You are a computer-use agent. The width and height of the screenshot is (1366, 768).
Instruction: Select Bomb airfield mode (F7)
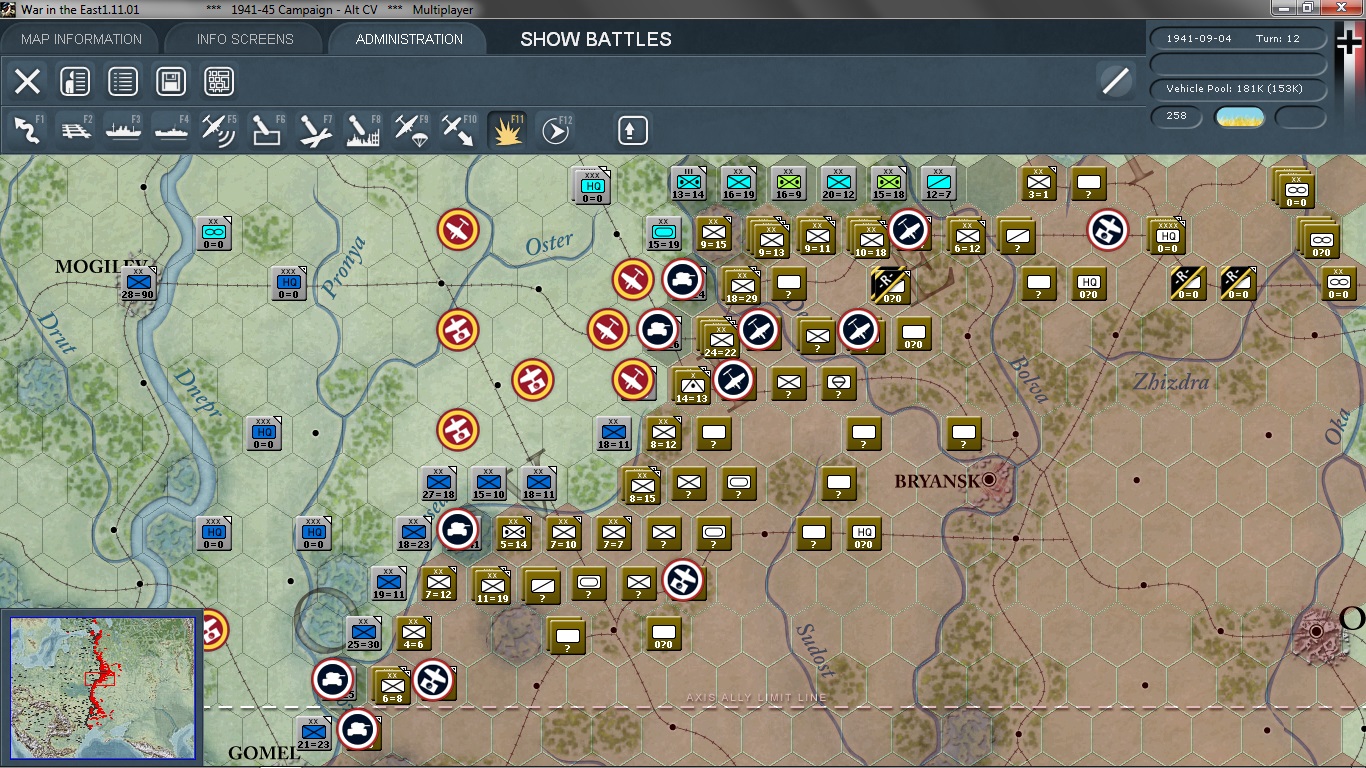coord(315,130)
